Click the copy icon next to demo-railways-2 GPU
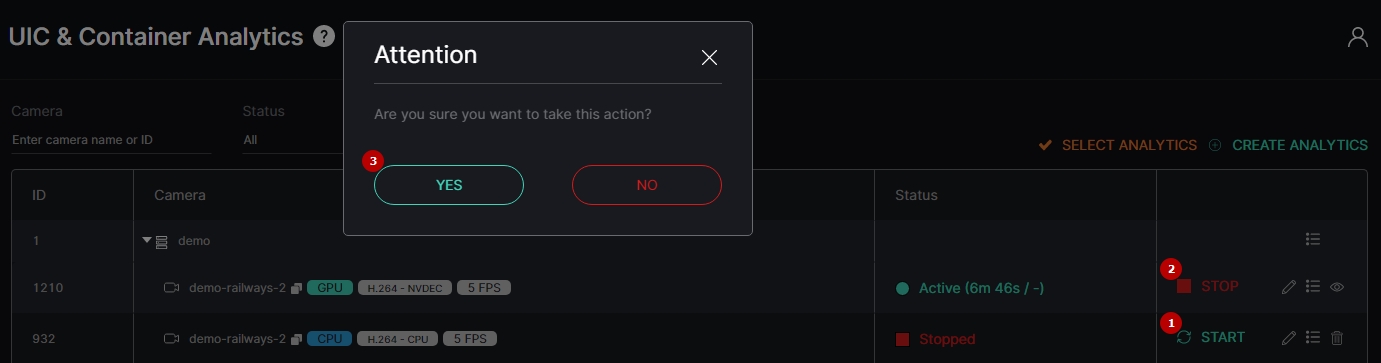 296,288
